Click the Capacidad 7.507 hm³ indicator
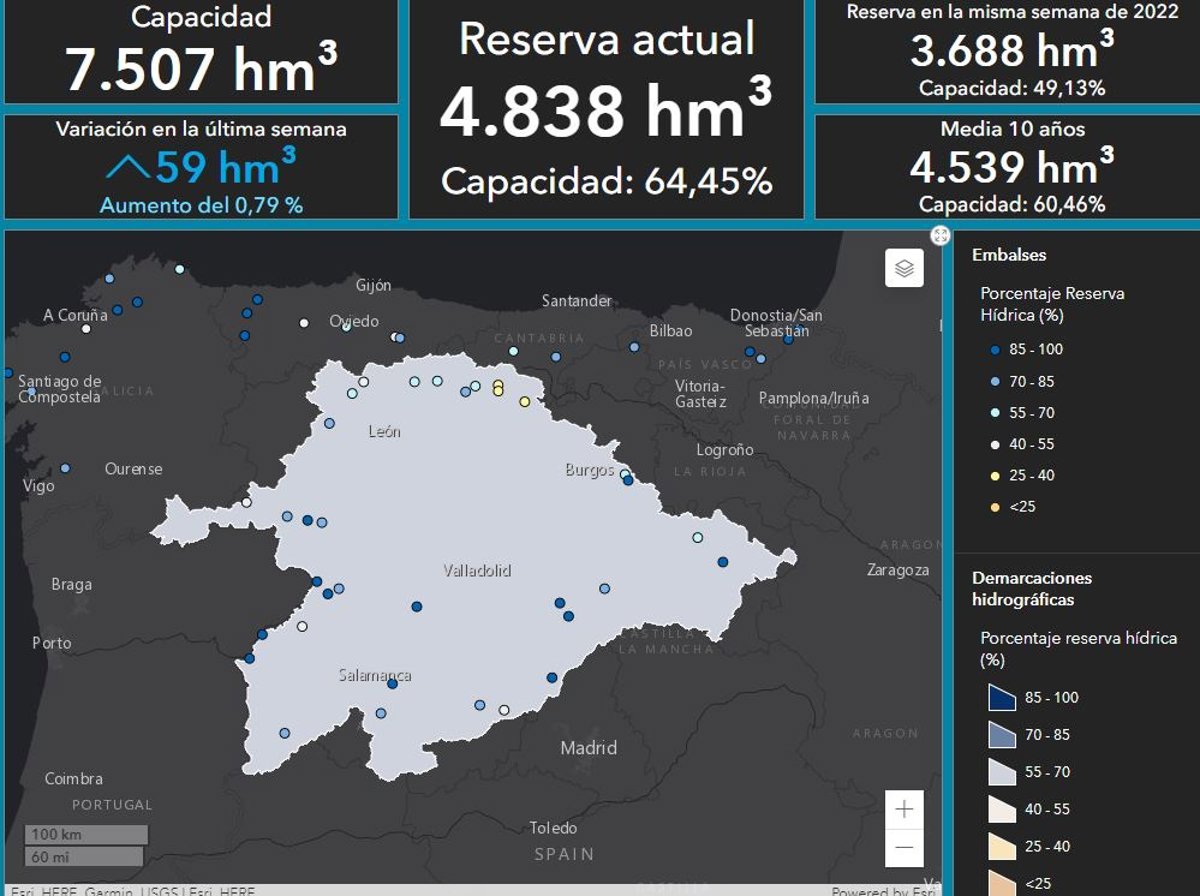Viewport: 1200px width, 896px height. pyautogui.click(x=201, y=50)
